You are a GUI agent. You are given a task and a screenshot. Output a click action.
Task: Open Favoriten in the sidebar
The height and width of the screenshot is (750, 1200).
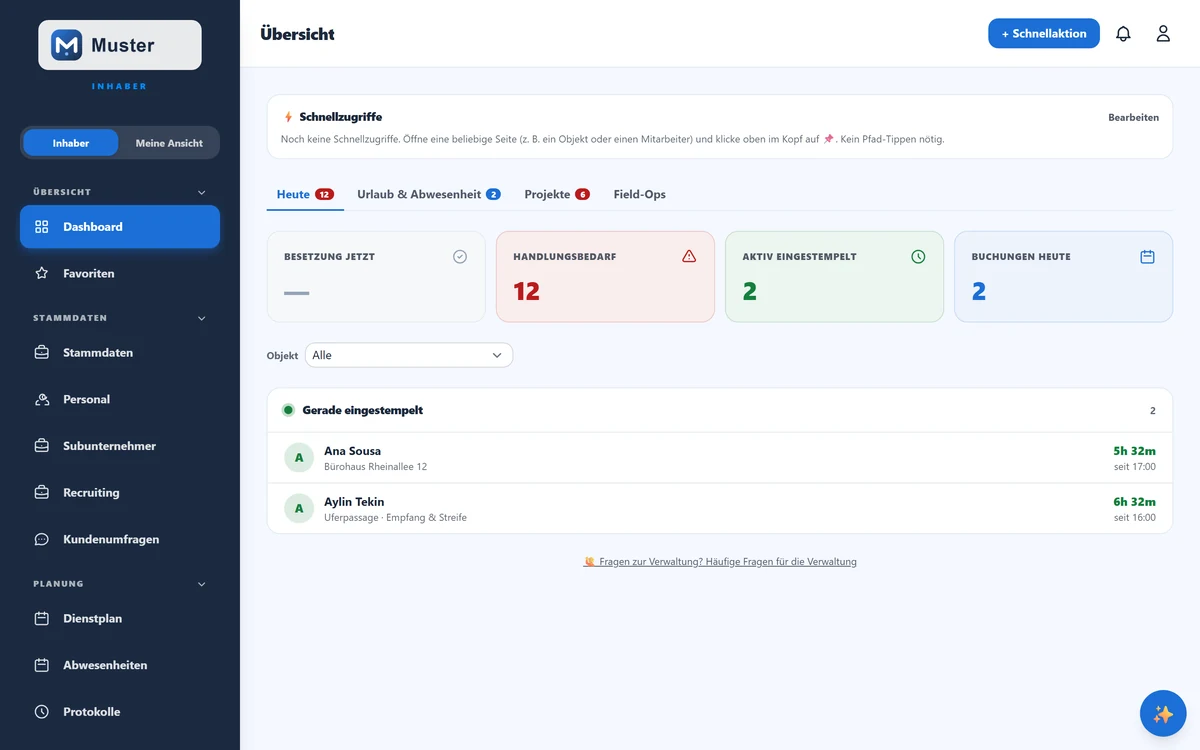(x=120, y=273)
